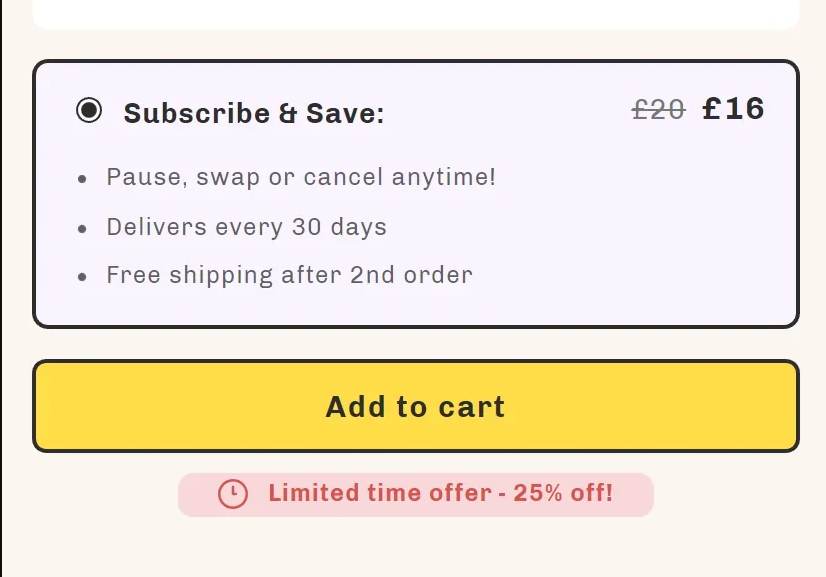This screenshot has height=577, width=826.
Task: Add the item to cart
Action: pos(416,406)
